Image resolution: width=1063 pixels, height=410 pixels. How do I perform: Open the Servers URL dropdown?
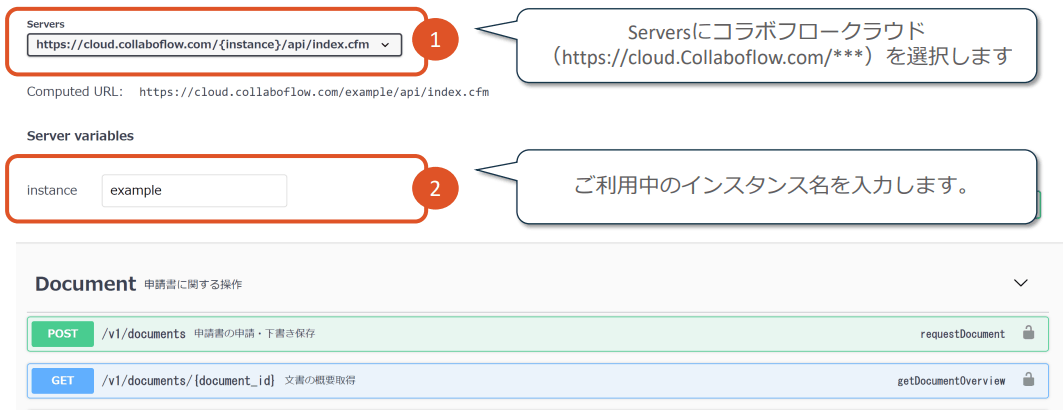point(214,45)
